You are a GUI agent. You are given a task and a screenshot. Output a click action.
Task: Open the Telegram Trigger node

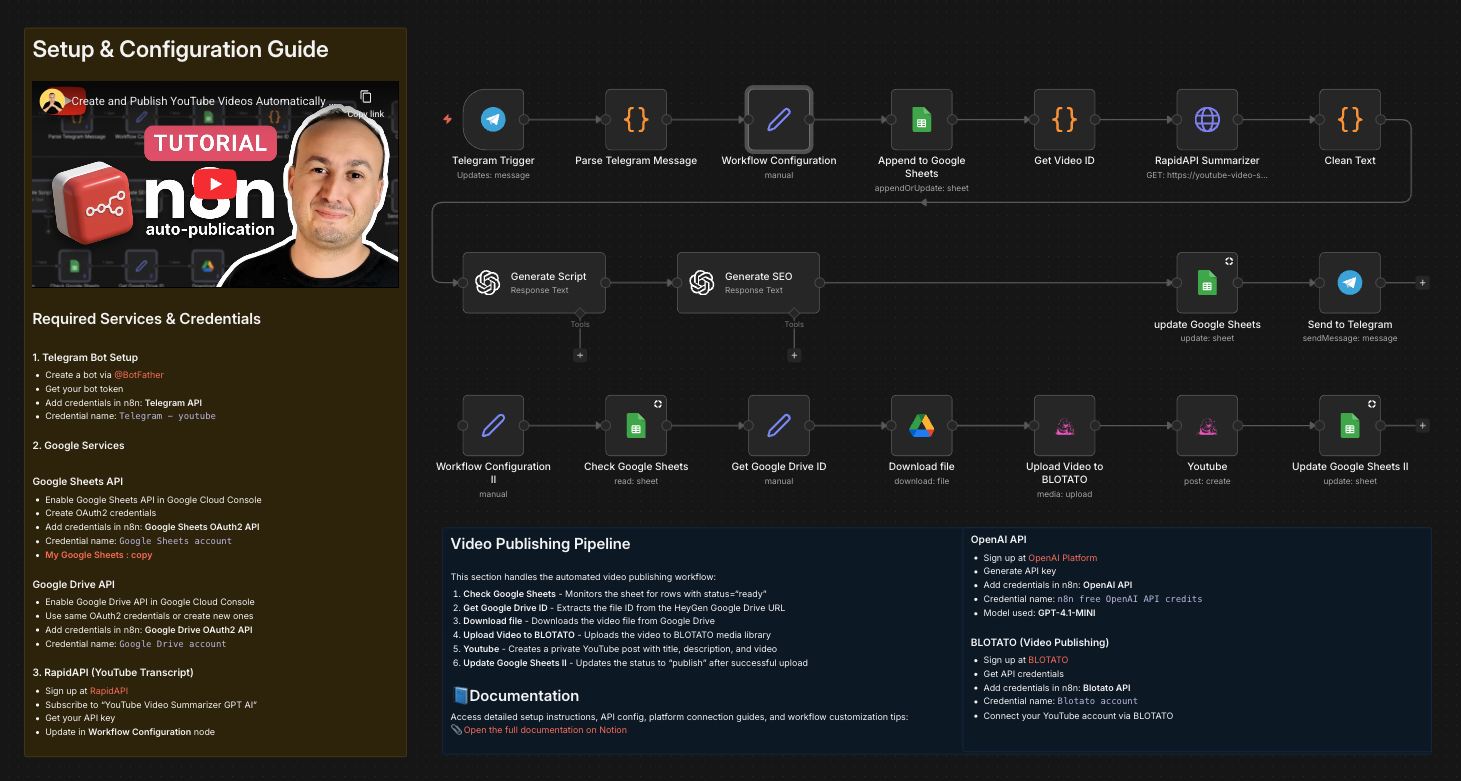[x=493, y=119]
